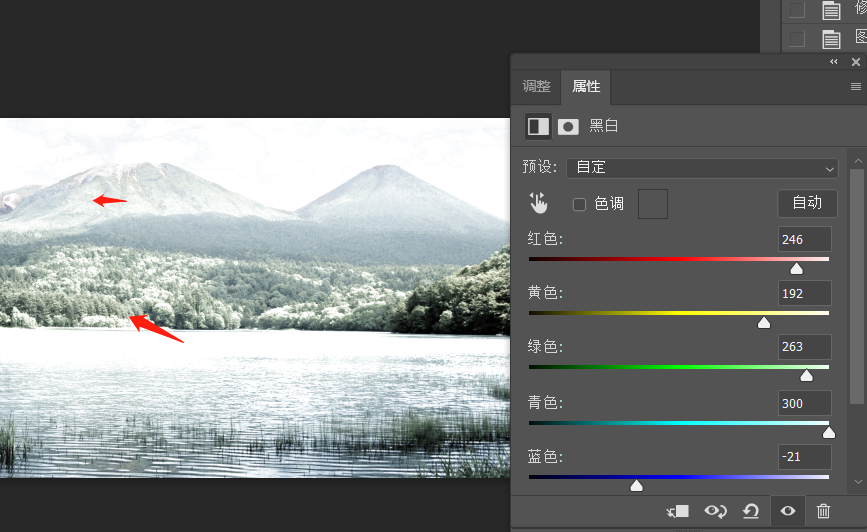Click the panel scrollbar down arrow
This screenshot has height=532, width=867.
coord(858,482)
